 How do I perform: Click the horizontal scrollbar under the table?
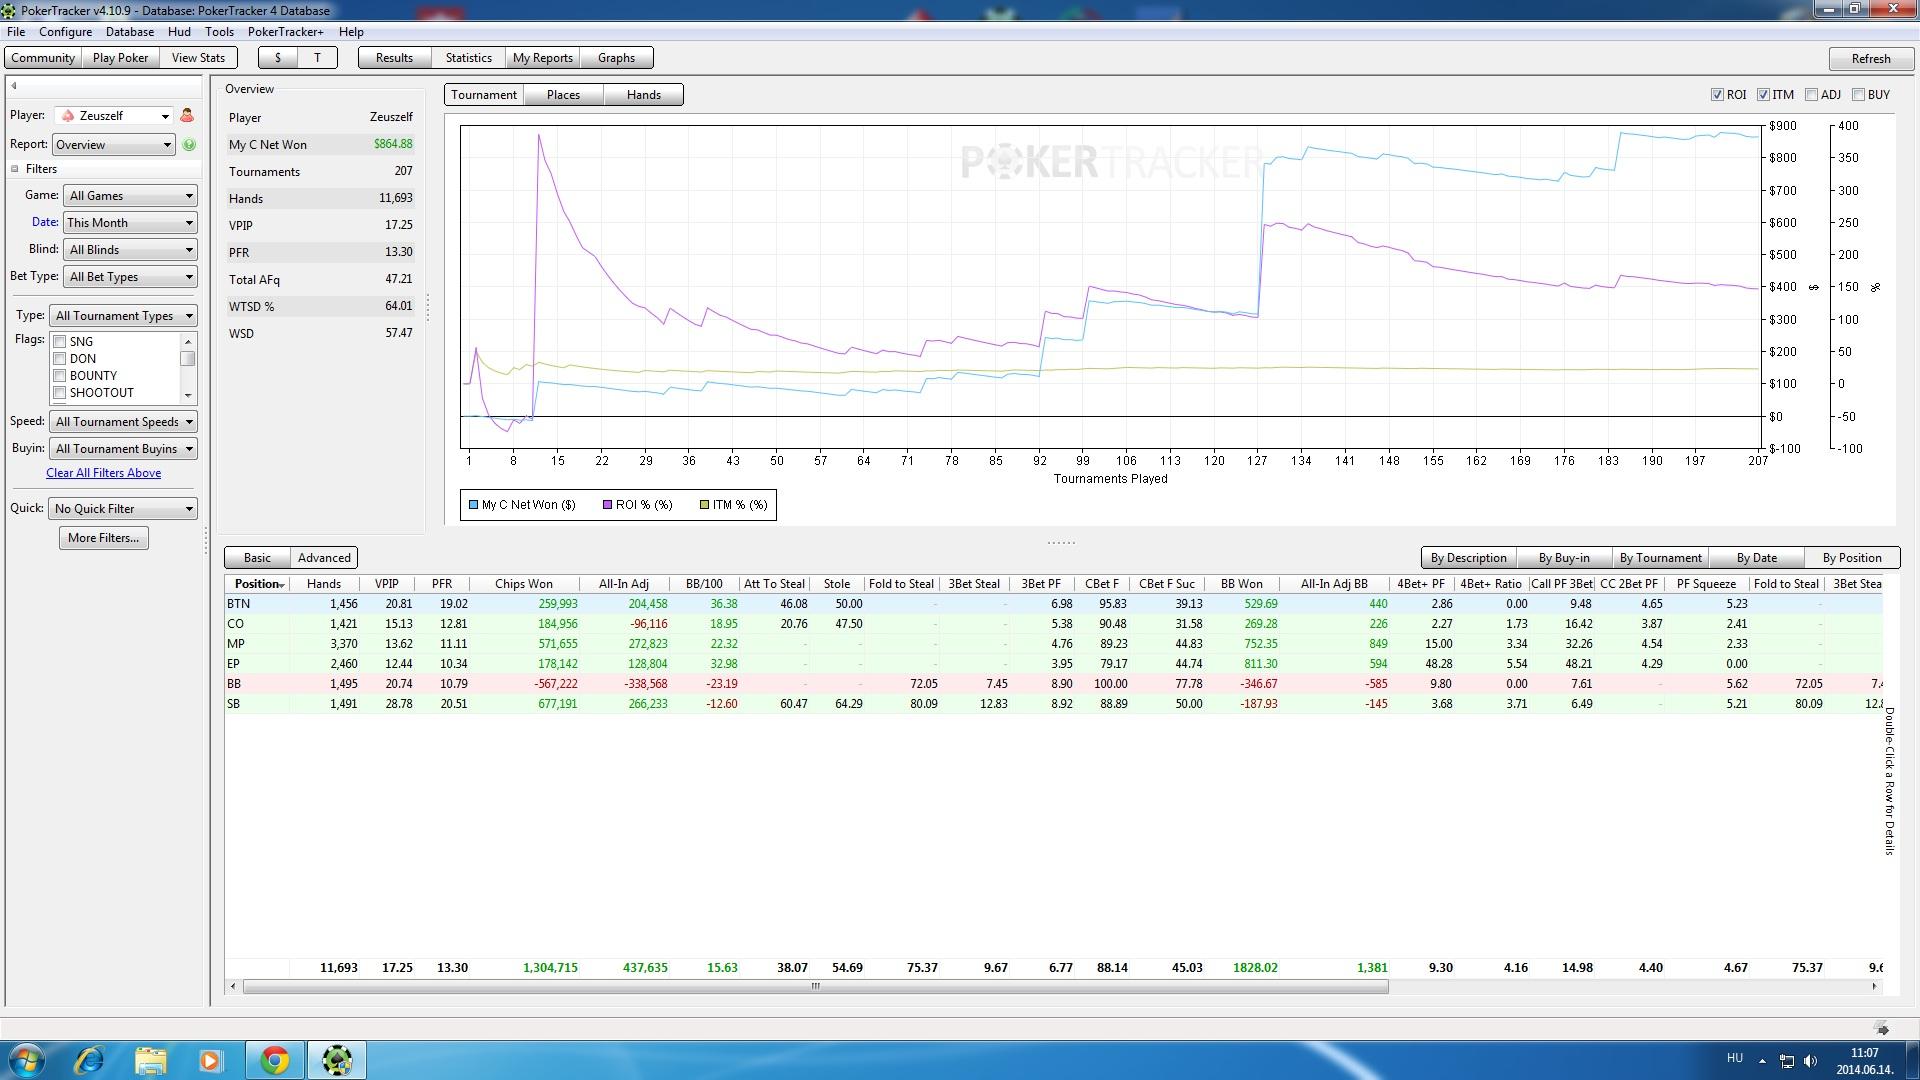815,987
